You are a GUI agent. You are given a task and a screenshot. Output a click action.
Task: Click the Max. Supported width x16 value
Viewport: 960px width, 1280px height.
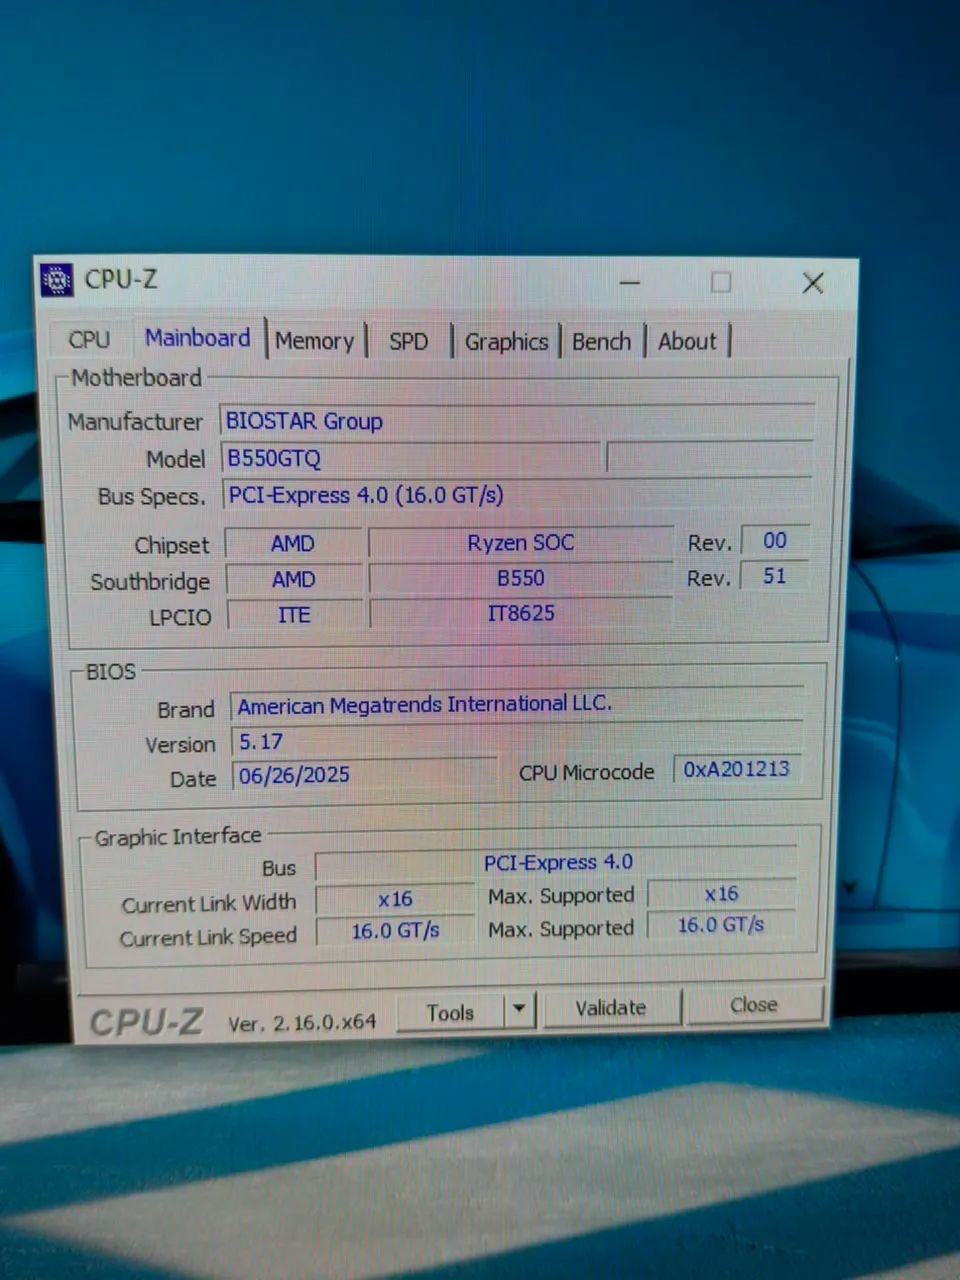click(x=721, y=894)
